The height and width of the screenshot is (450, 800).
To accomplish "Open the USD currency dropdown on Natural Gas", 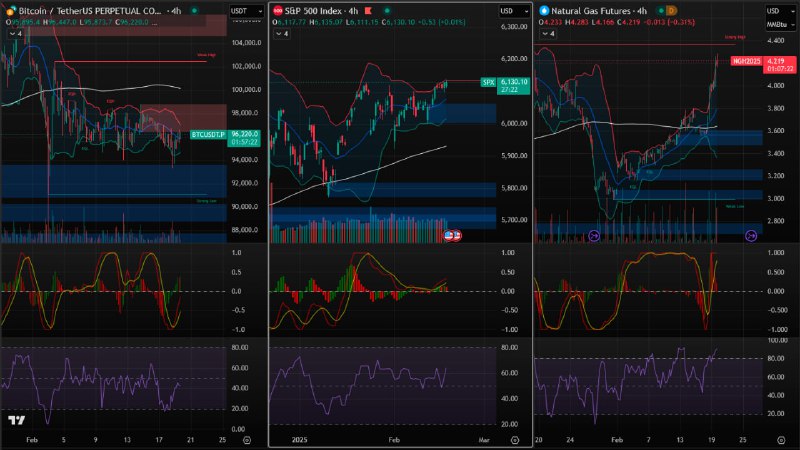I will [780, 11].
